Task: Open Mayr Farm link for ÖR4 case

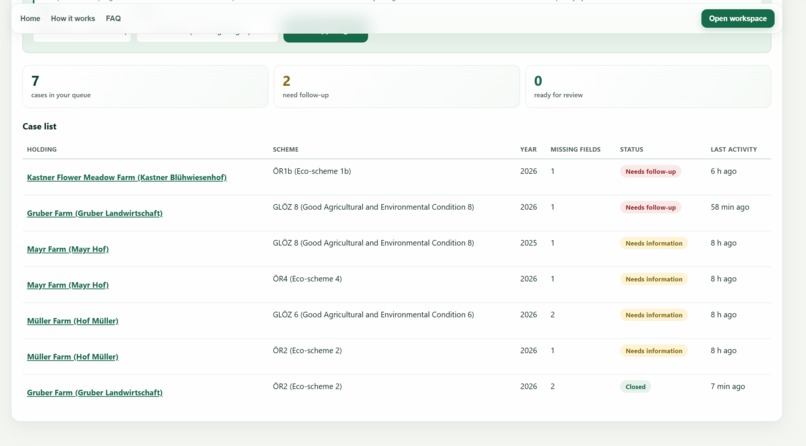Action: (68, 285)
